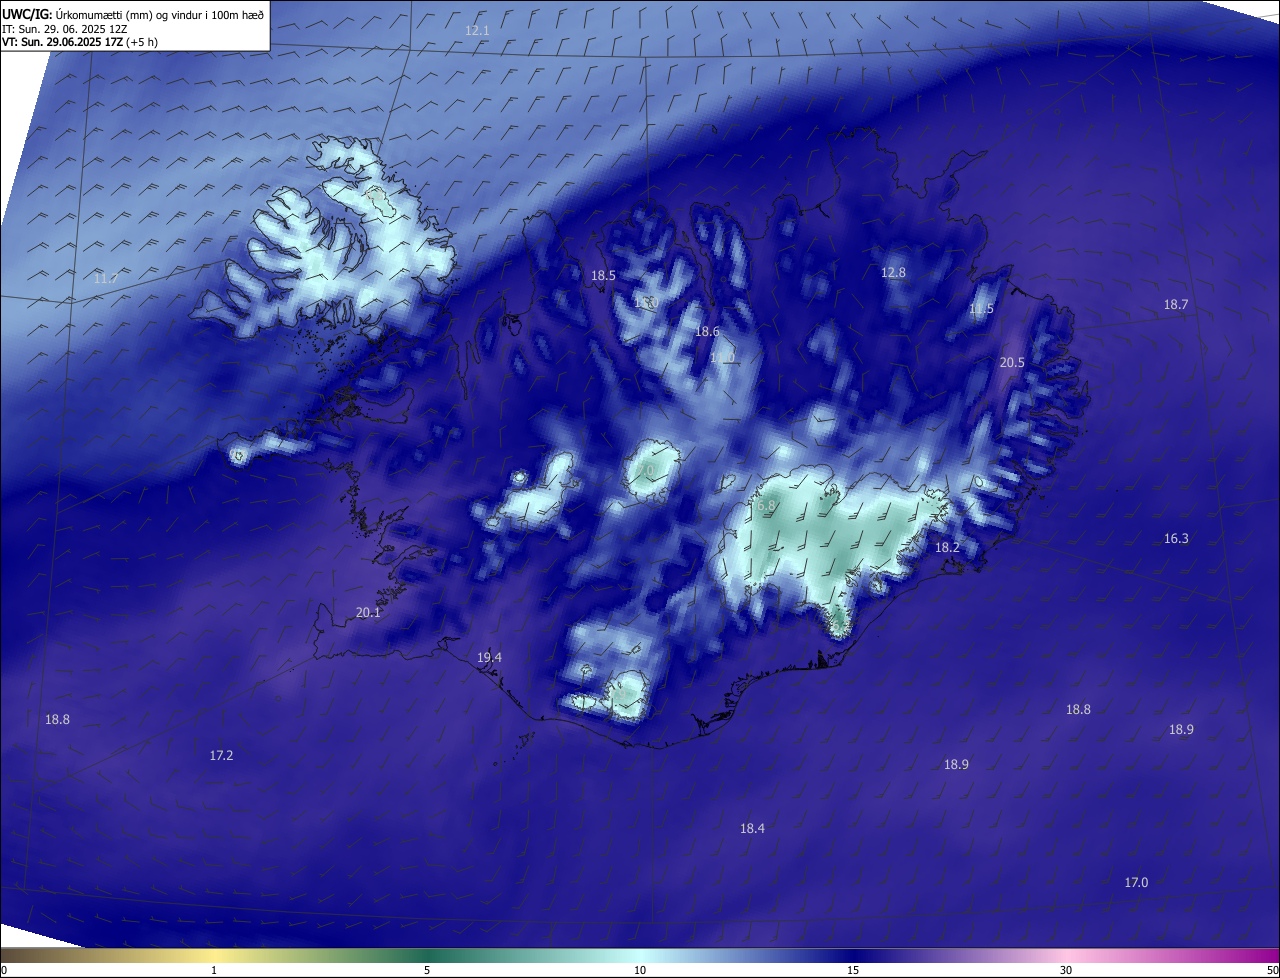
Task: Click the 20.1 value label
Action: coord(368,613)
